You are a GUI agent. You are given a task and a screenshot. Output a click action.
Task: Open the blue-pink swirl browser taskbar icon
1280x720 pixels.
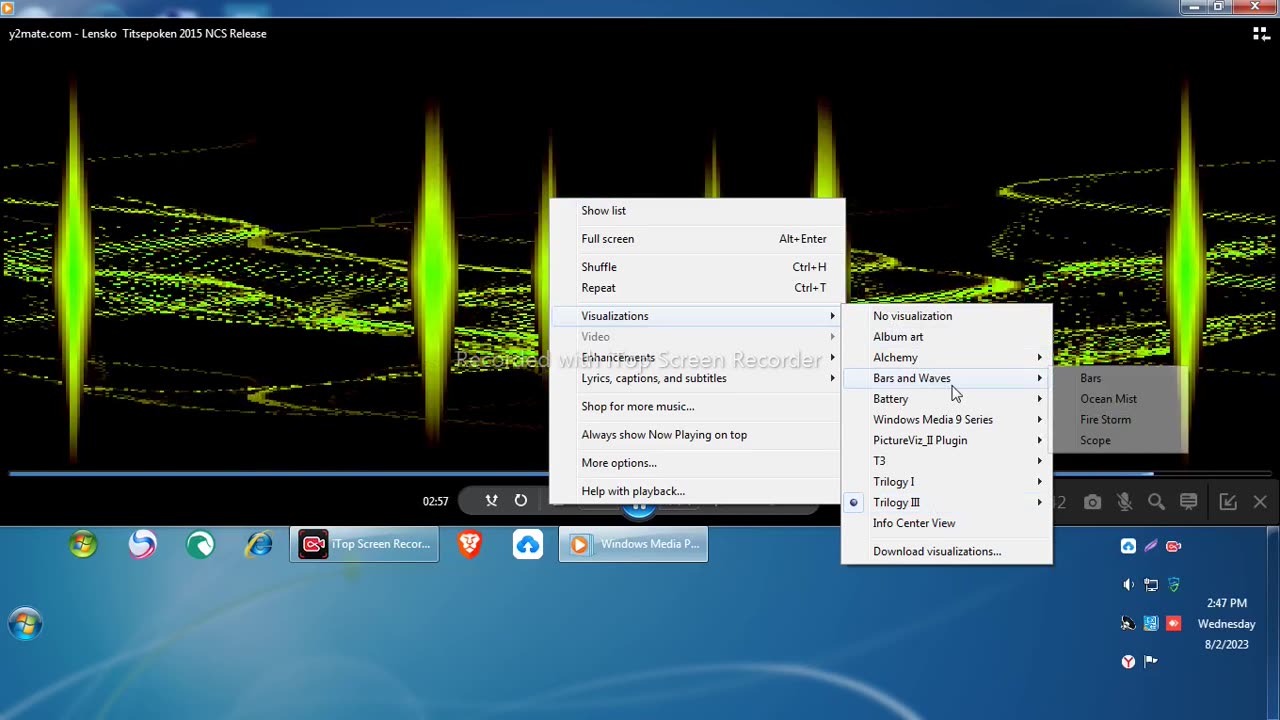click(142, 544)
